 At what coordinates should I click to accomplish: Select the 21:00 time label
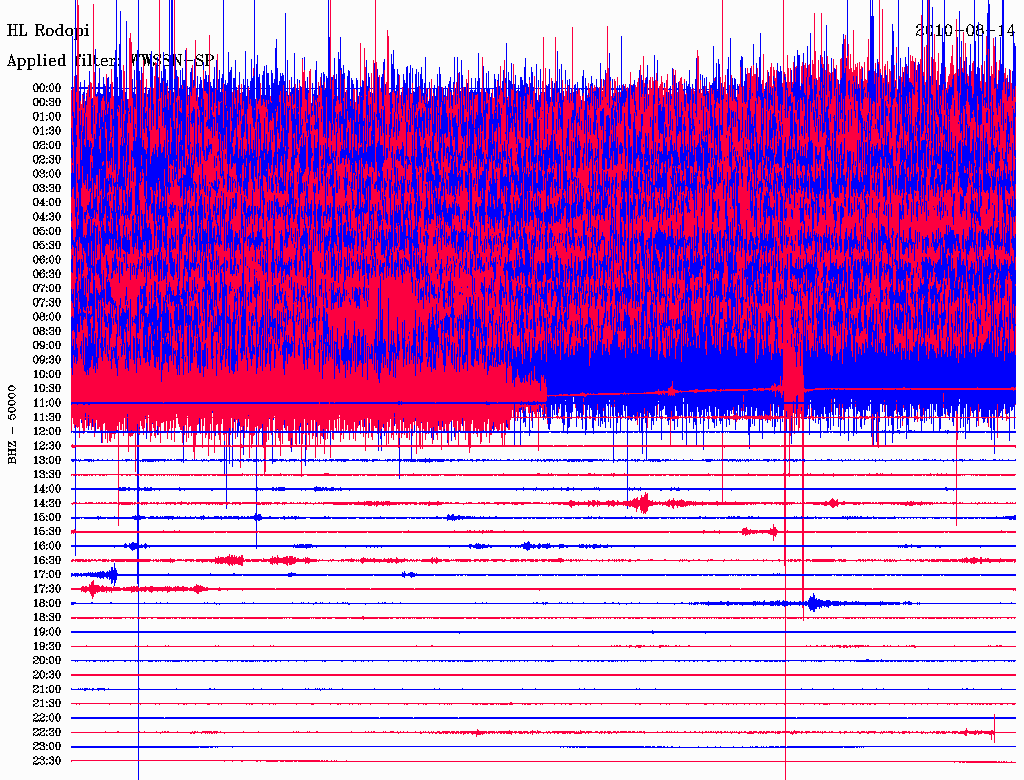coord(47,689)
